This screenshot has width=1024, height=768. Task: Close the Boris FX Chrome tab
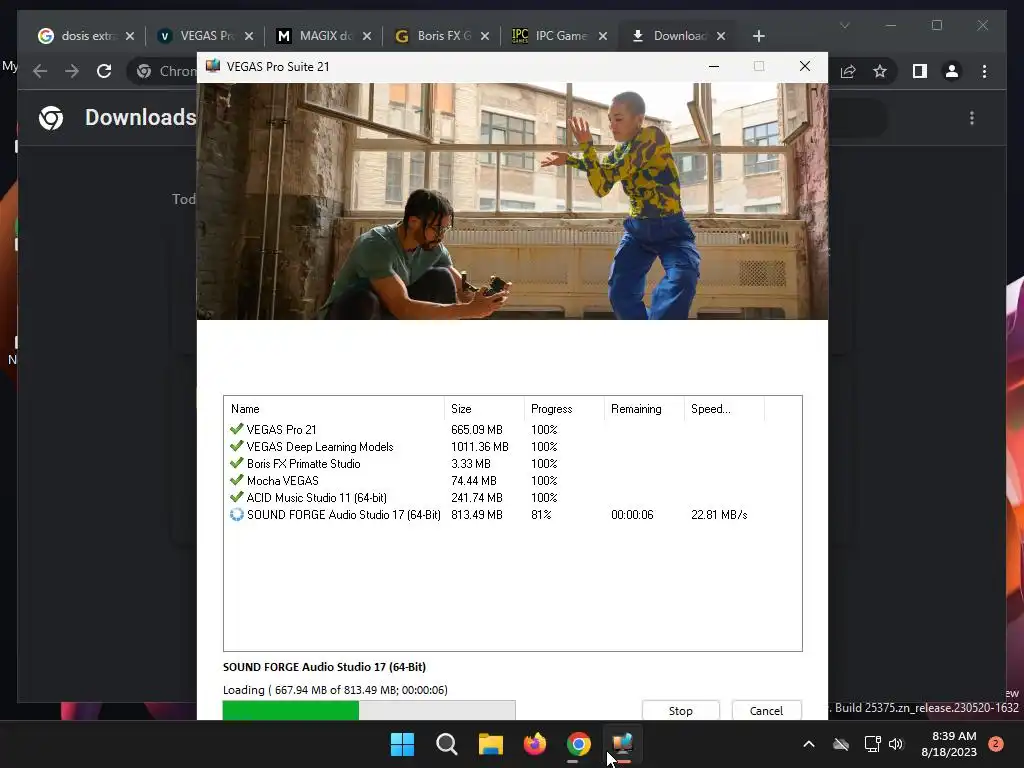[485, 37]
